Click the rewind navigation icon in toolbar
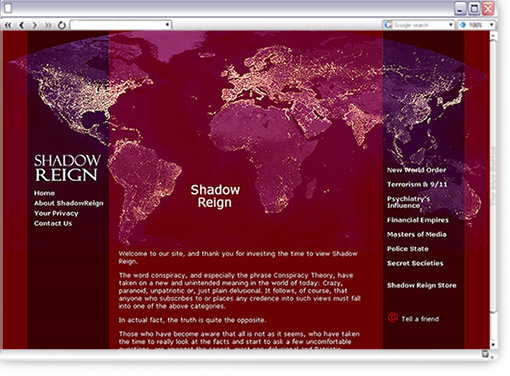Screen dimensions: 510x376 click(8, 25)
